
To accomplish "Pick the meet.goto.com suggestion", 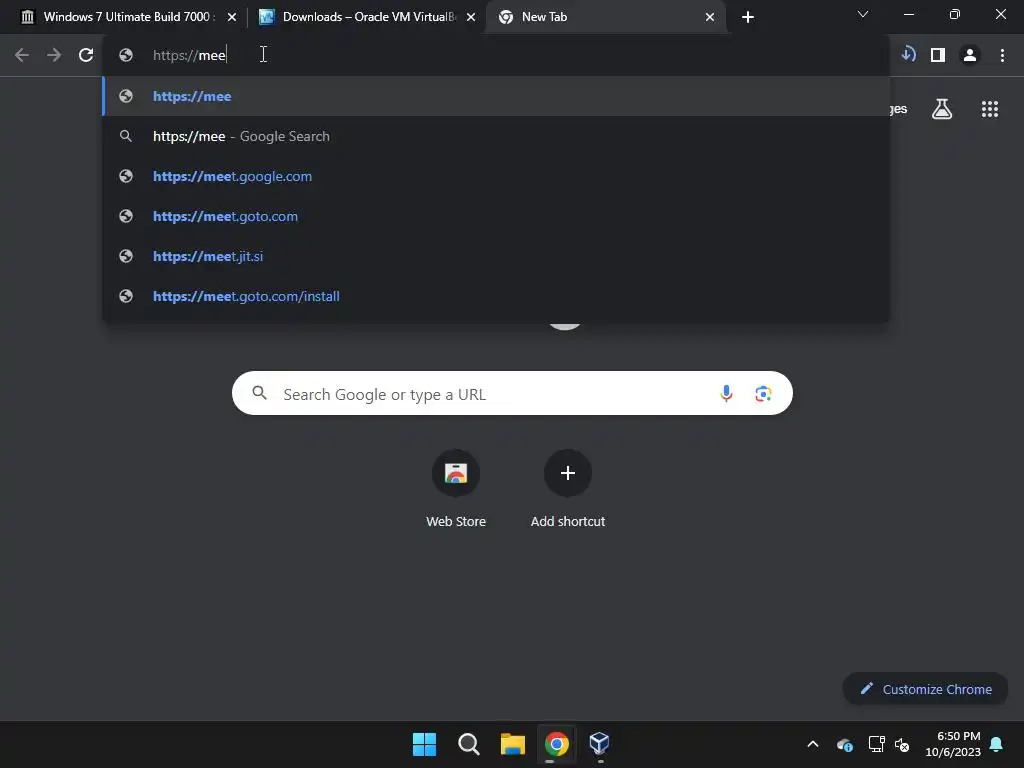I will [496, 216].
